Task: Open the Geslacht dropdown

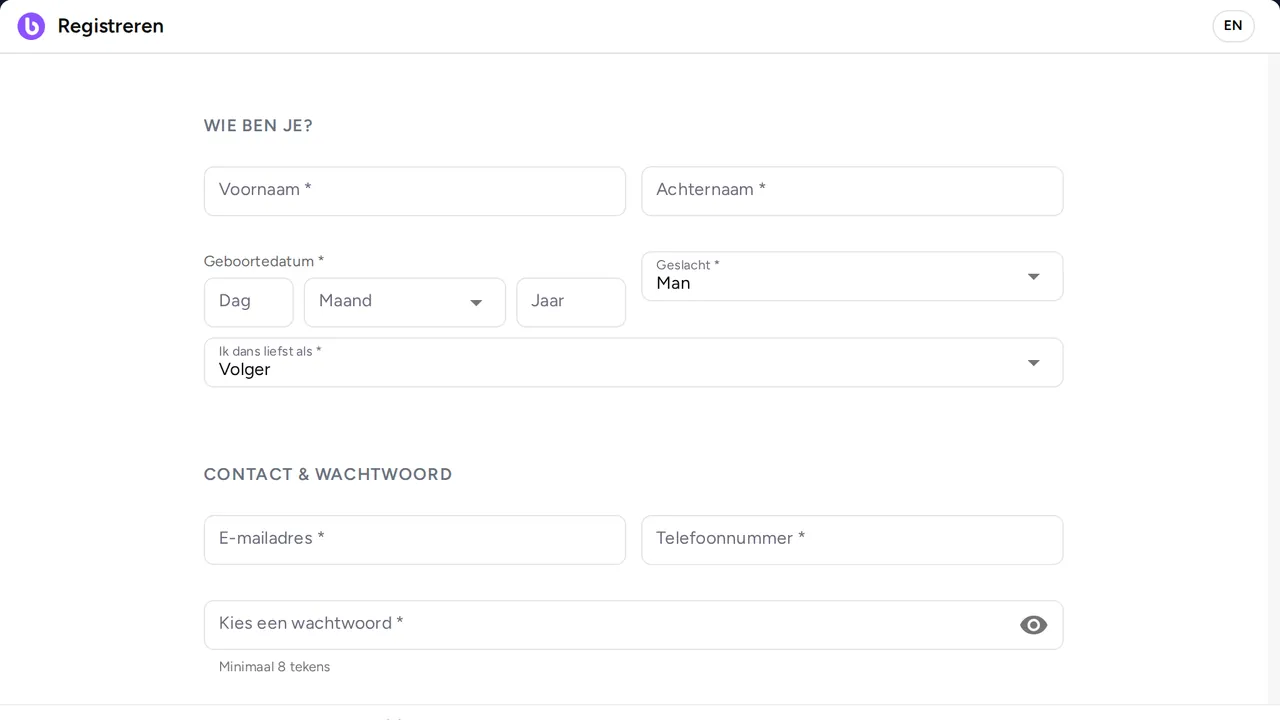Action: click(x=852, y=276)
